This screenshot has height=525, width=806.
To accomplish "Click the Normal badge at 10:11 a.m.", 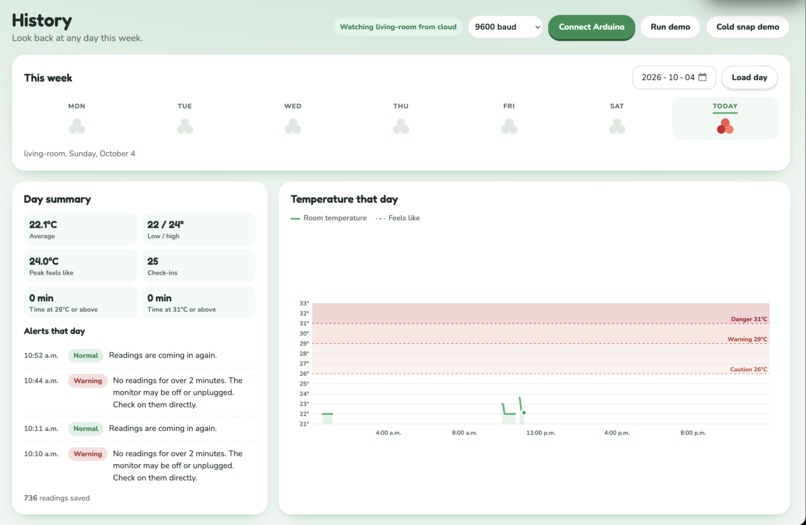I will pyautogui.click(x=86, y=428).
